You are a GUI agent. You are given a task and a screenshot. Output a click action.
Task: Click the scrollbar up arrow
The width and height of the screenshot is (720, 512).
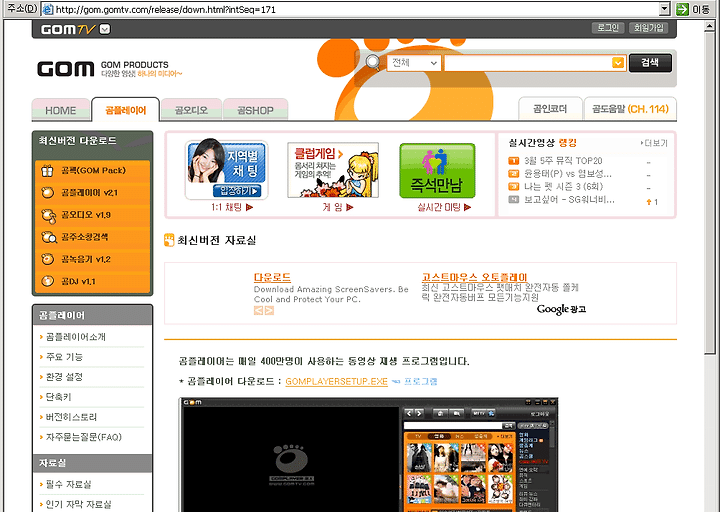point(710,27)
